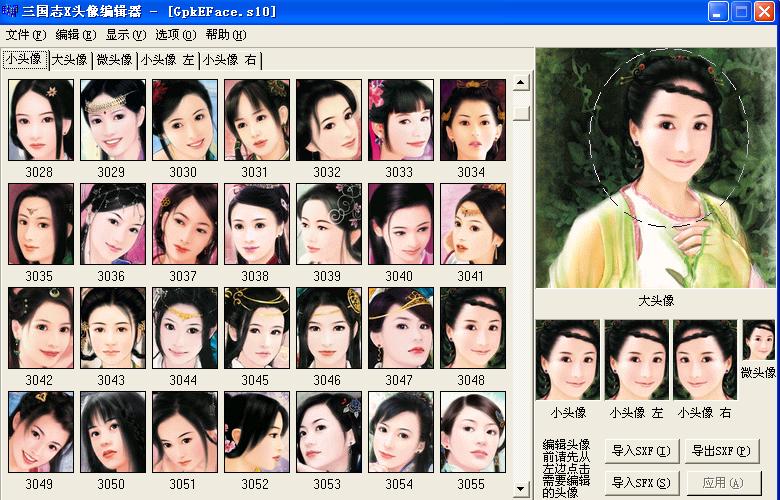Select portrait thumbnail 3051
This screenshot has height=500, width=780.
click(185, 432)
